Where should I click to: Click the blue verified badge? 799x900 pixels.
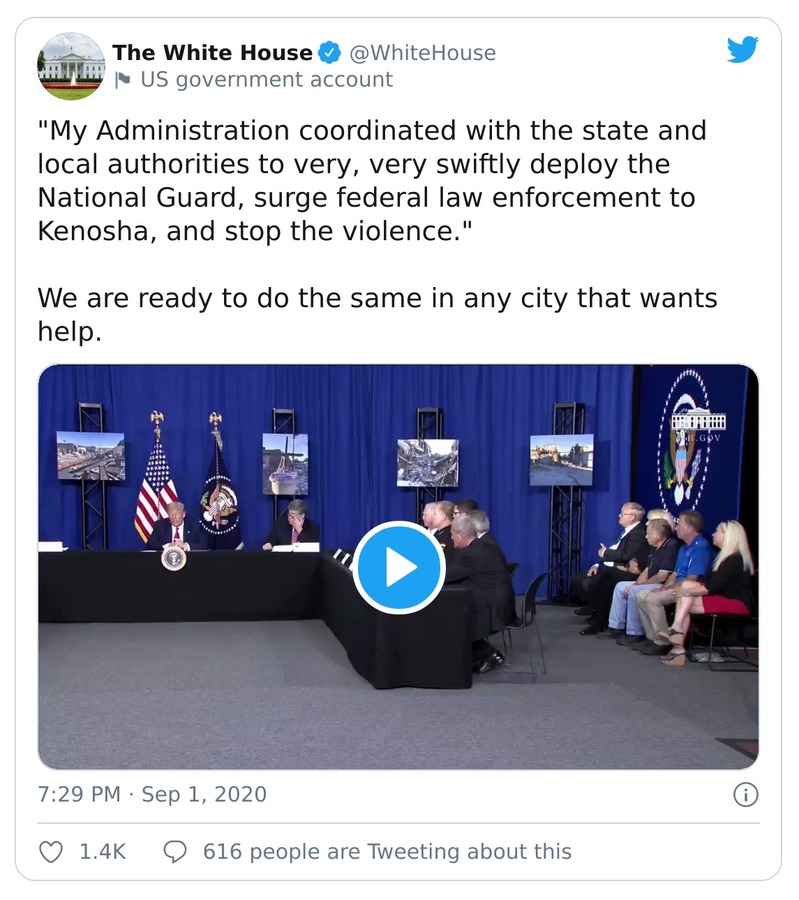click(330, 52)
